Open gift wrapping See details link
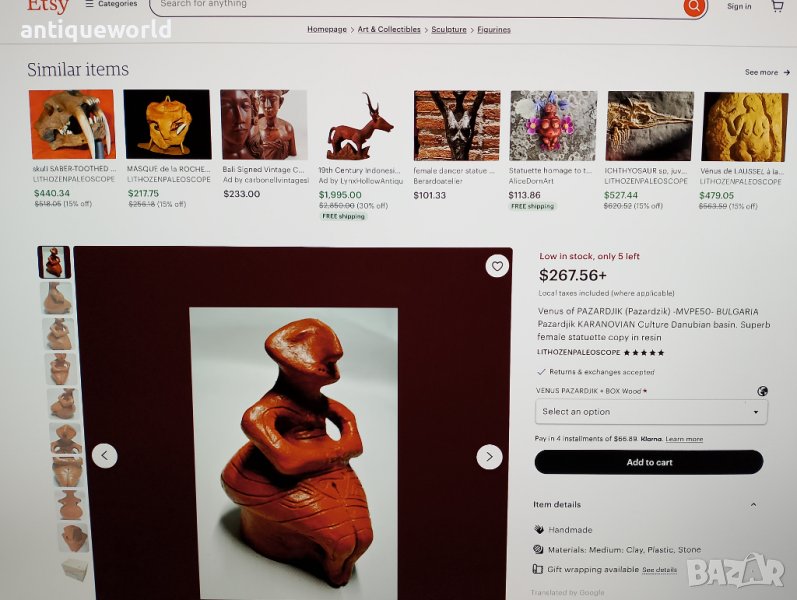 659,570
